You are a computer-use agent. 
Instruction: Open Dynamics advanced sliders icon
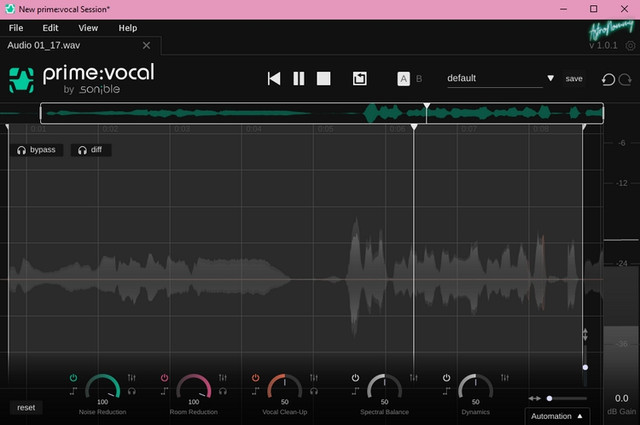505,378
